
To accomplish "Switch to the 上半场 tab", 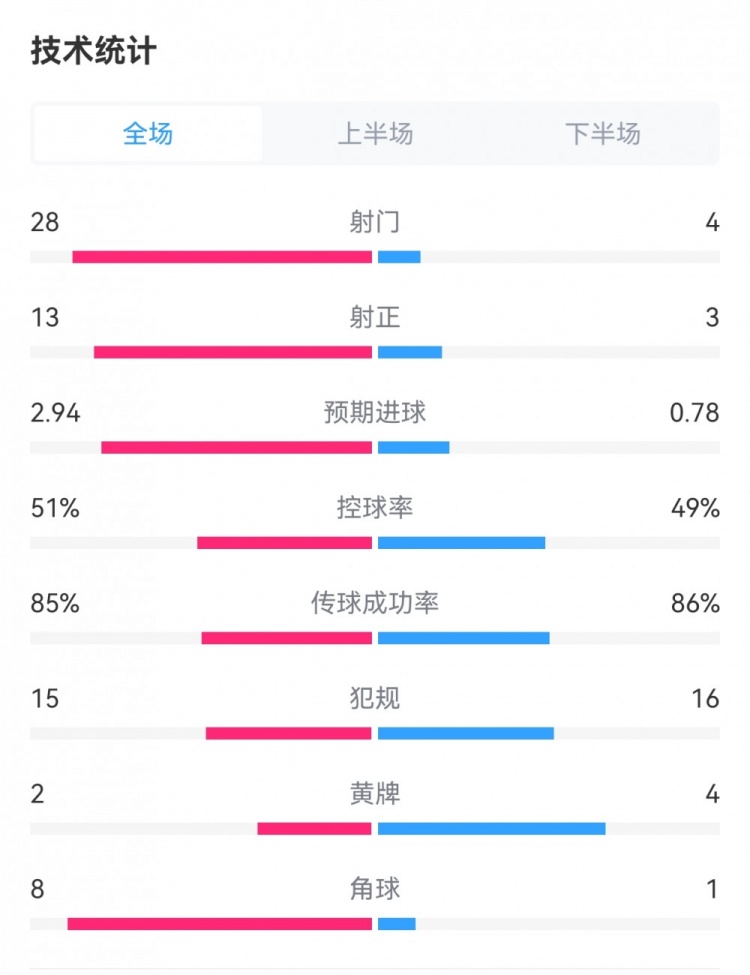I will [375, 133].
